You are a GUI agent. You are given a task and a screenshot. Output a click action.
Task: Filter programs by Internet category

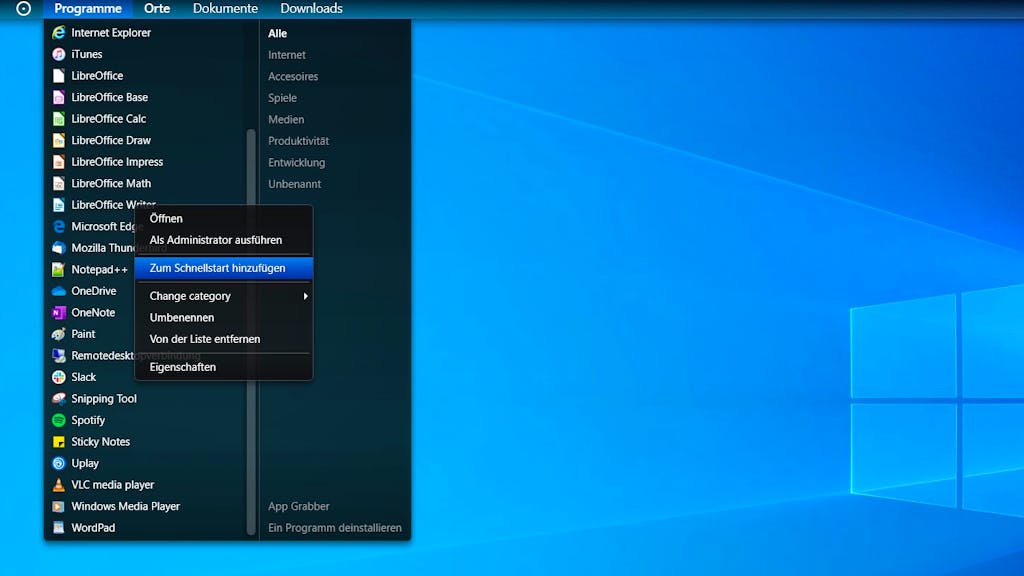(287, 55)
